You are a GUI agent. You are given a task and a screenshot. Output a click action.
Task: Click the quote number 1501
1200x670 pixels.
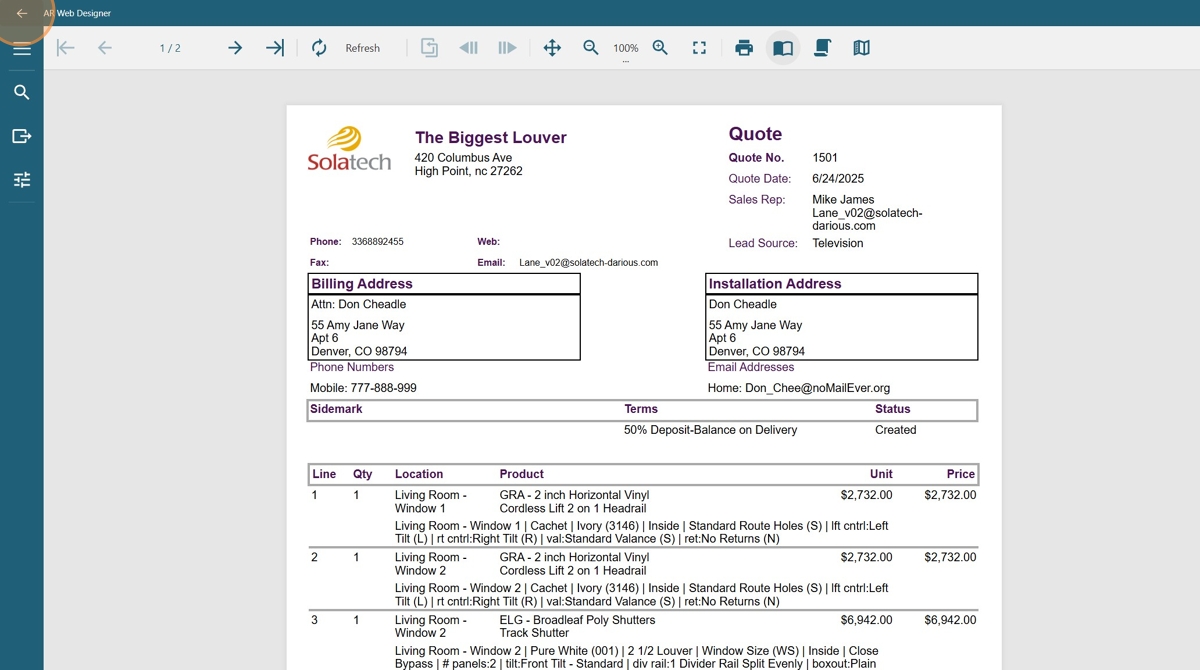tap(825, 158)
